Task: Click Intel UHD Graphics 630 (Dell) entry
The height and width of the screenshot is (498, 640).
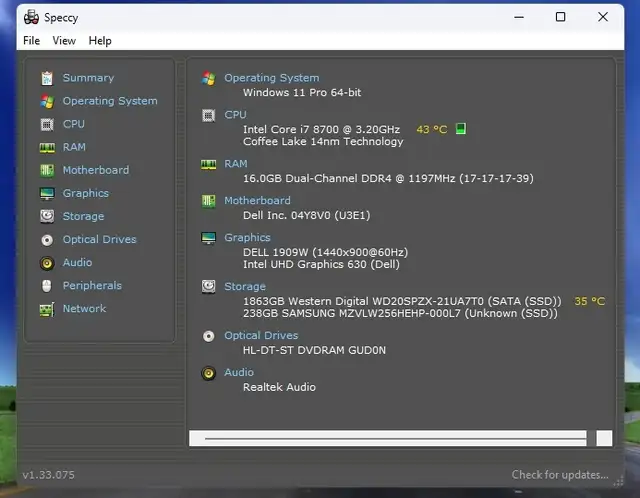Action: click(x=321, y=265)
